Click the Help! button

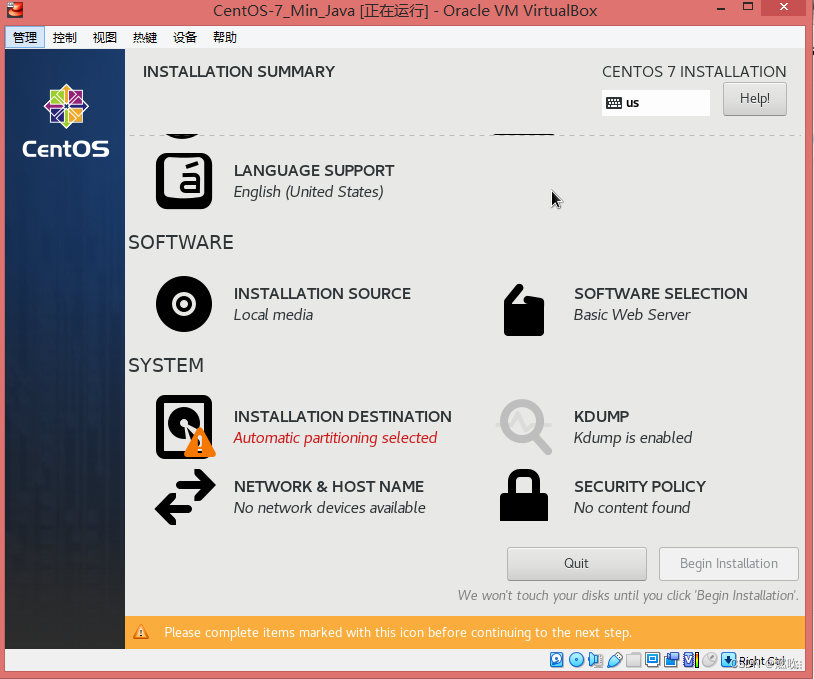[755, 99]
